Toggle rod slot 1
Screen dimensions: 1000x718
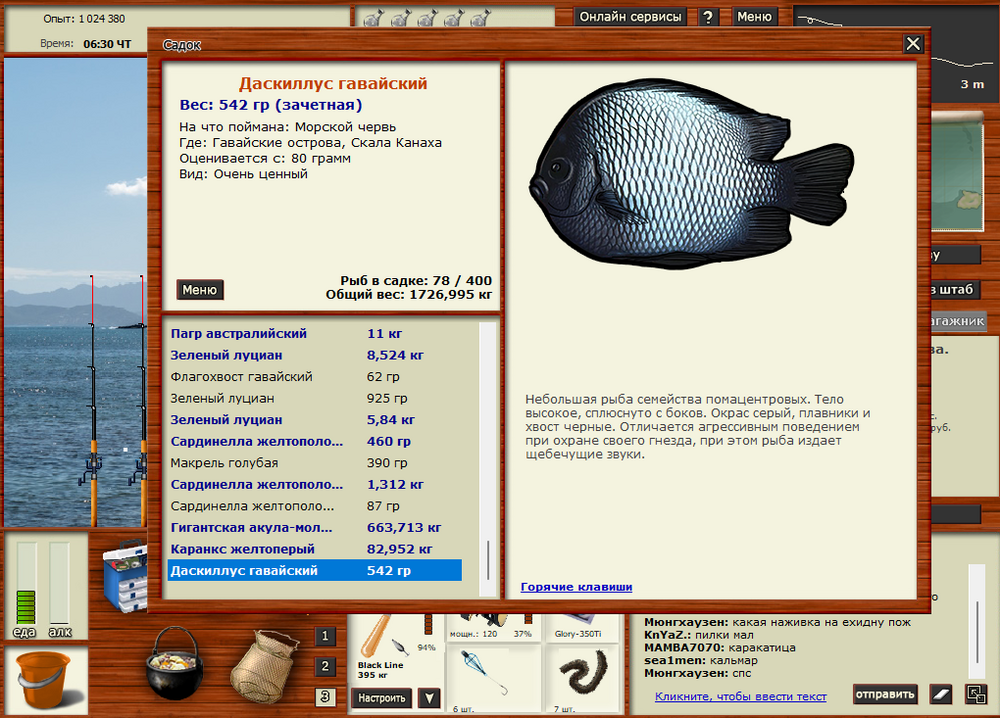pyautogui.click(x=326, y=636)
